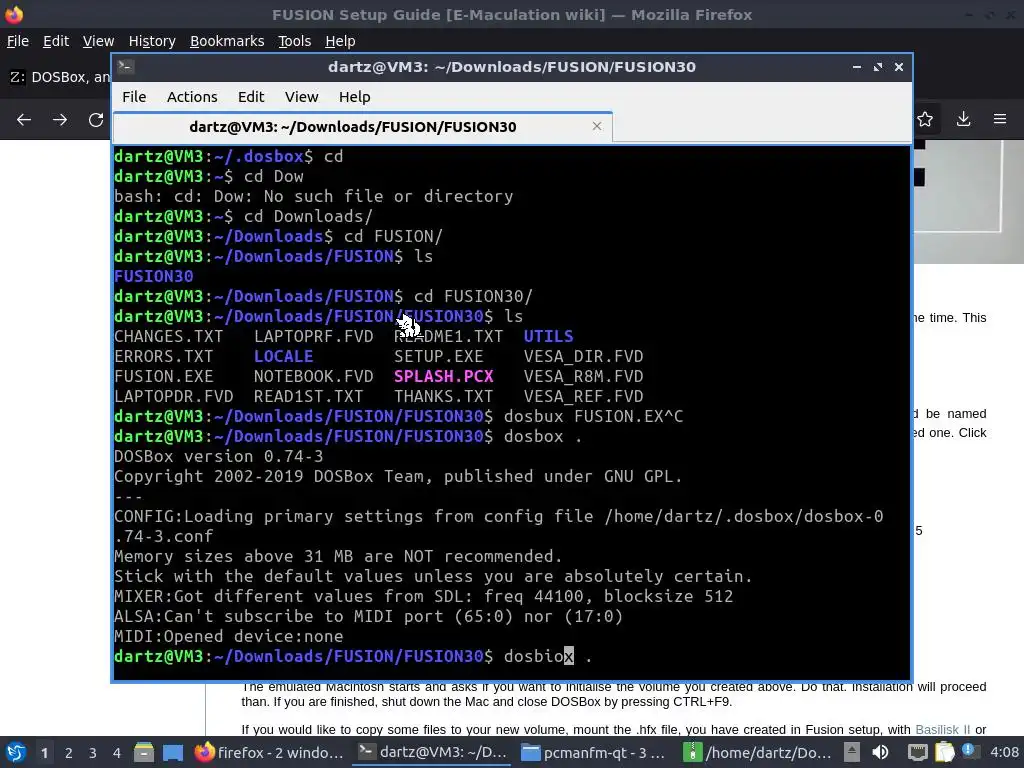Click the clock showing 4:08
This screenshot has height=768, width=1024.
[x=1004, y=752]
